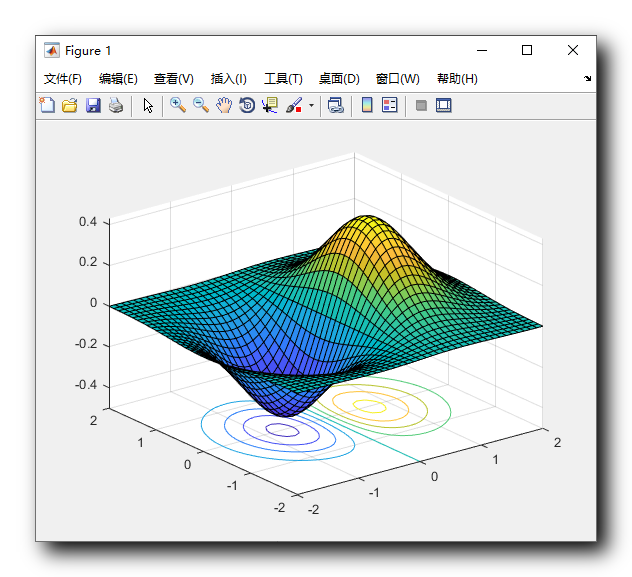Open the 编辑(E) menu

118,79
